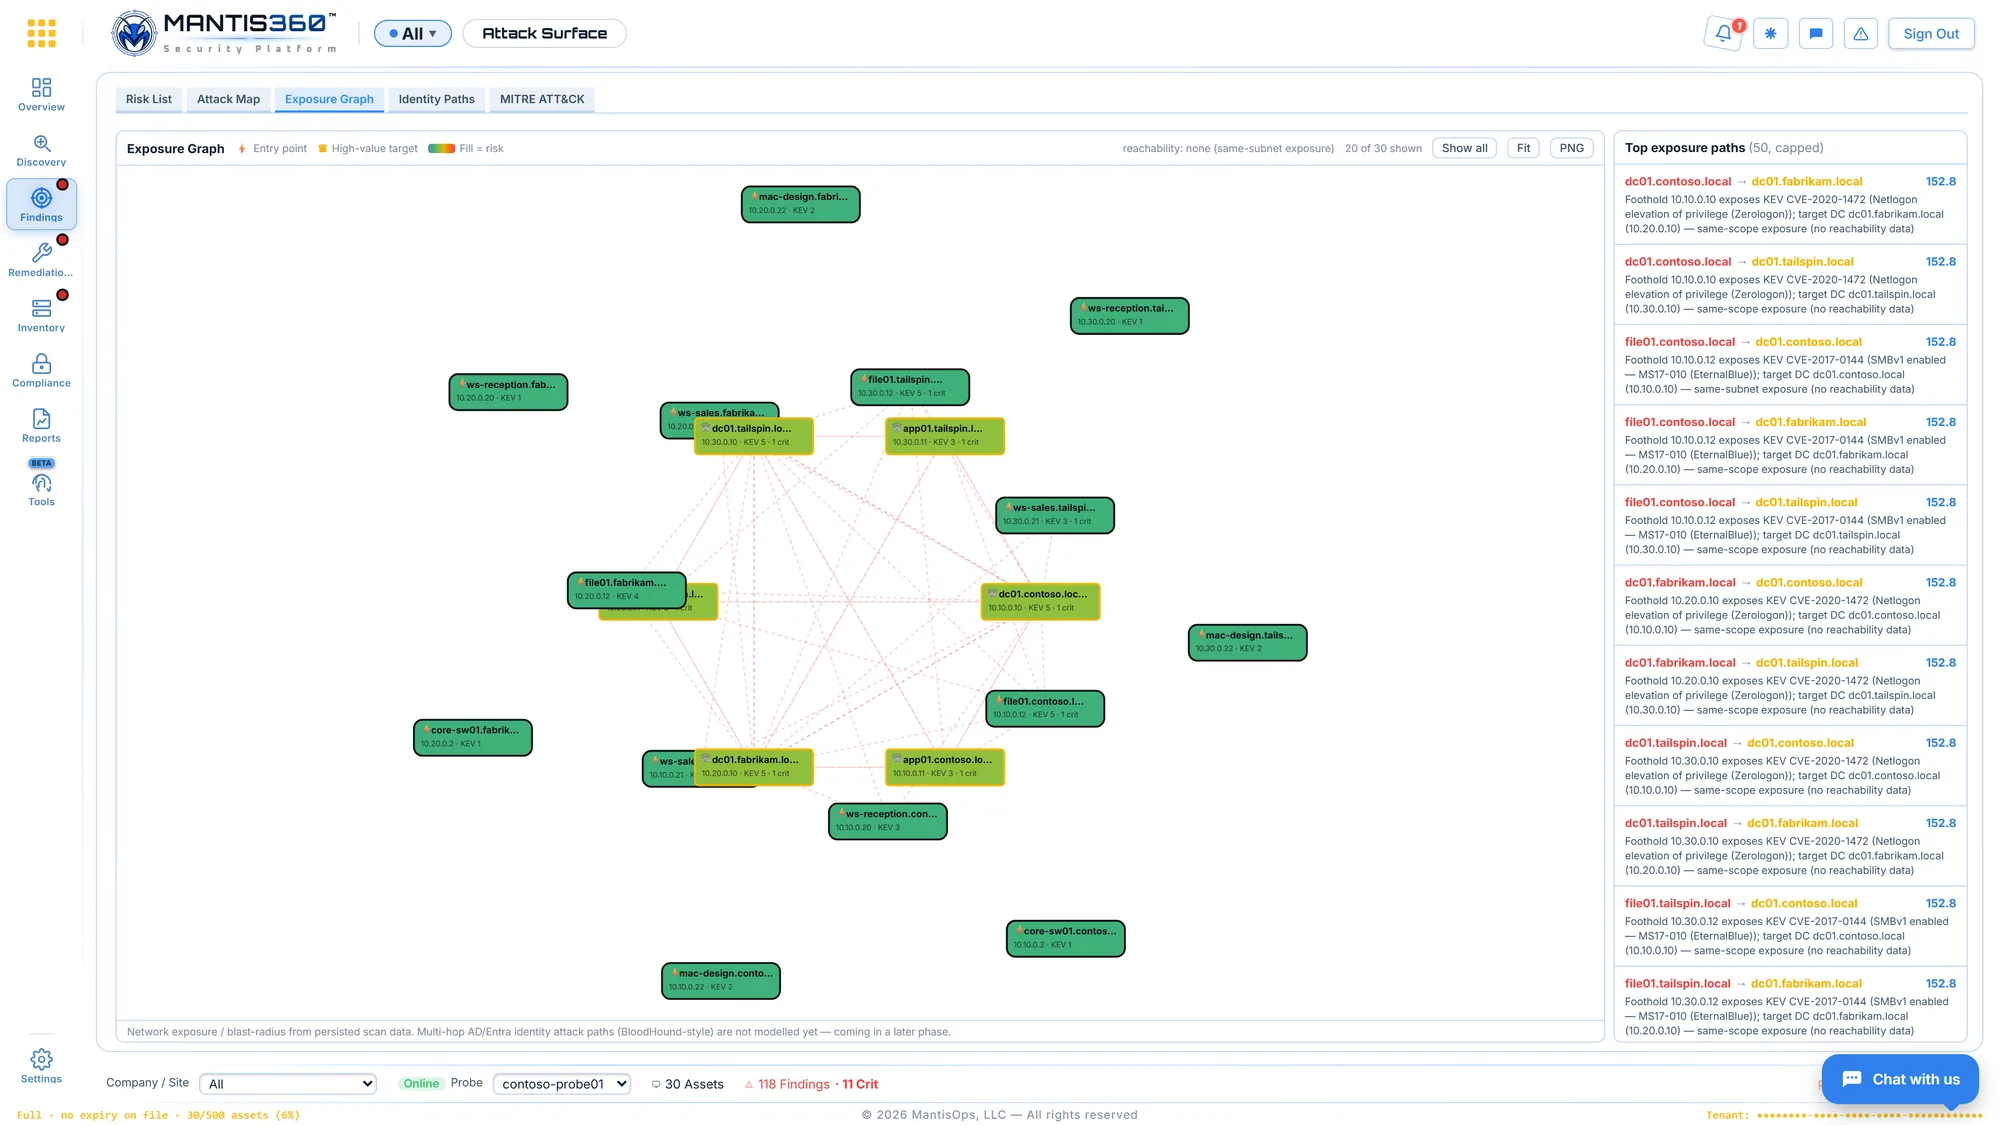Select the file01.contoso graph node
Image resolution: width=2000 pixels, height=1125 pixels.
pos(1045,708)
